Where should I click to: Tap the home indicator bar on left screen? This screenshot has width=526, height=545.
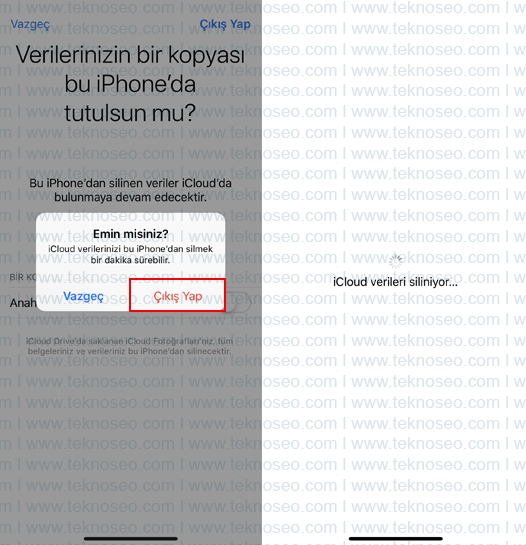(x=131, y=539)
